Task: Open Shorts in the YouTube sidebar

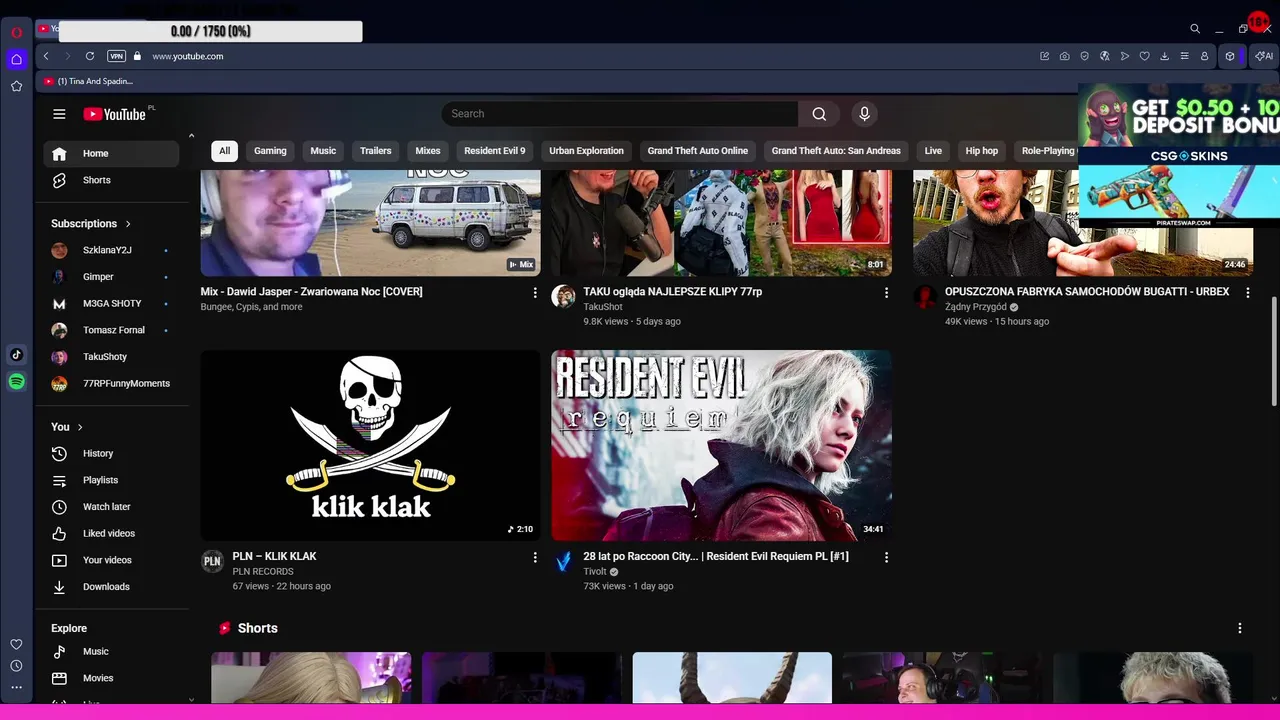Action: click(x=111, y=180)
